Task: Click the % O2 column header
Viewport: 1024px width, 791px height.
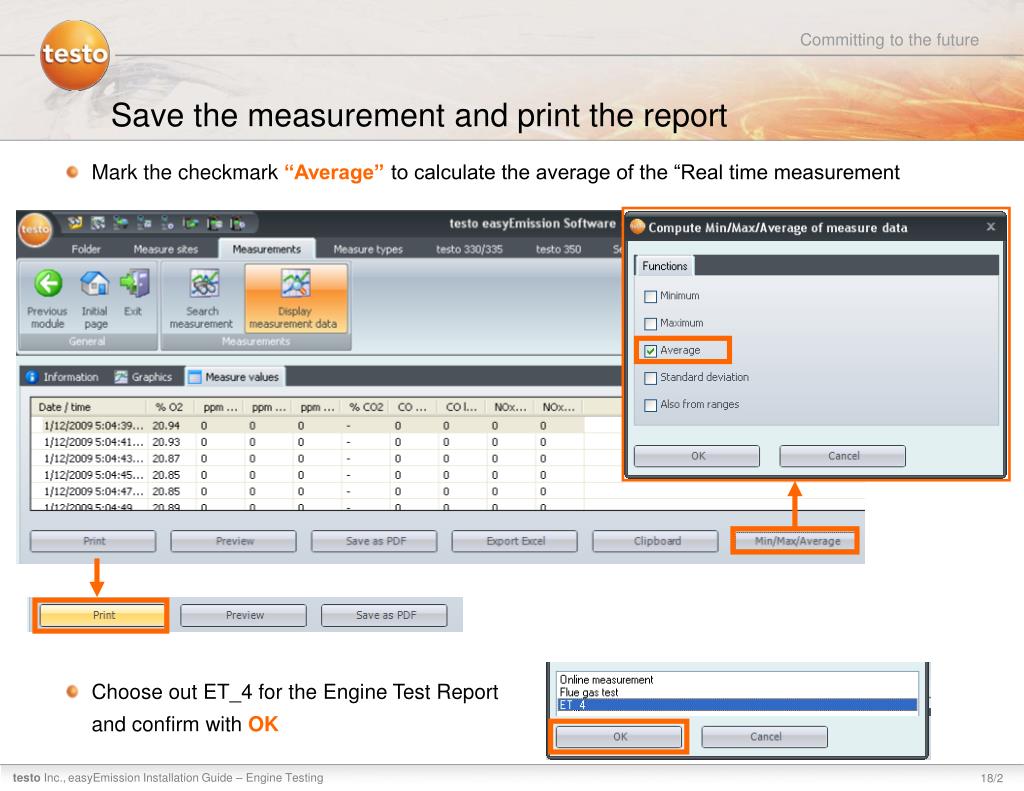Action: 171,407
